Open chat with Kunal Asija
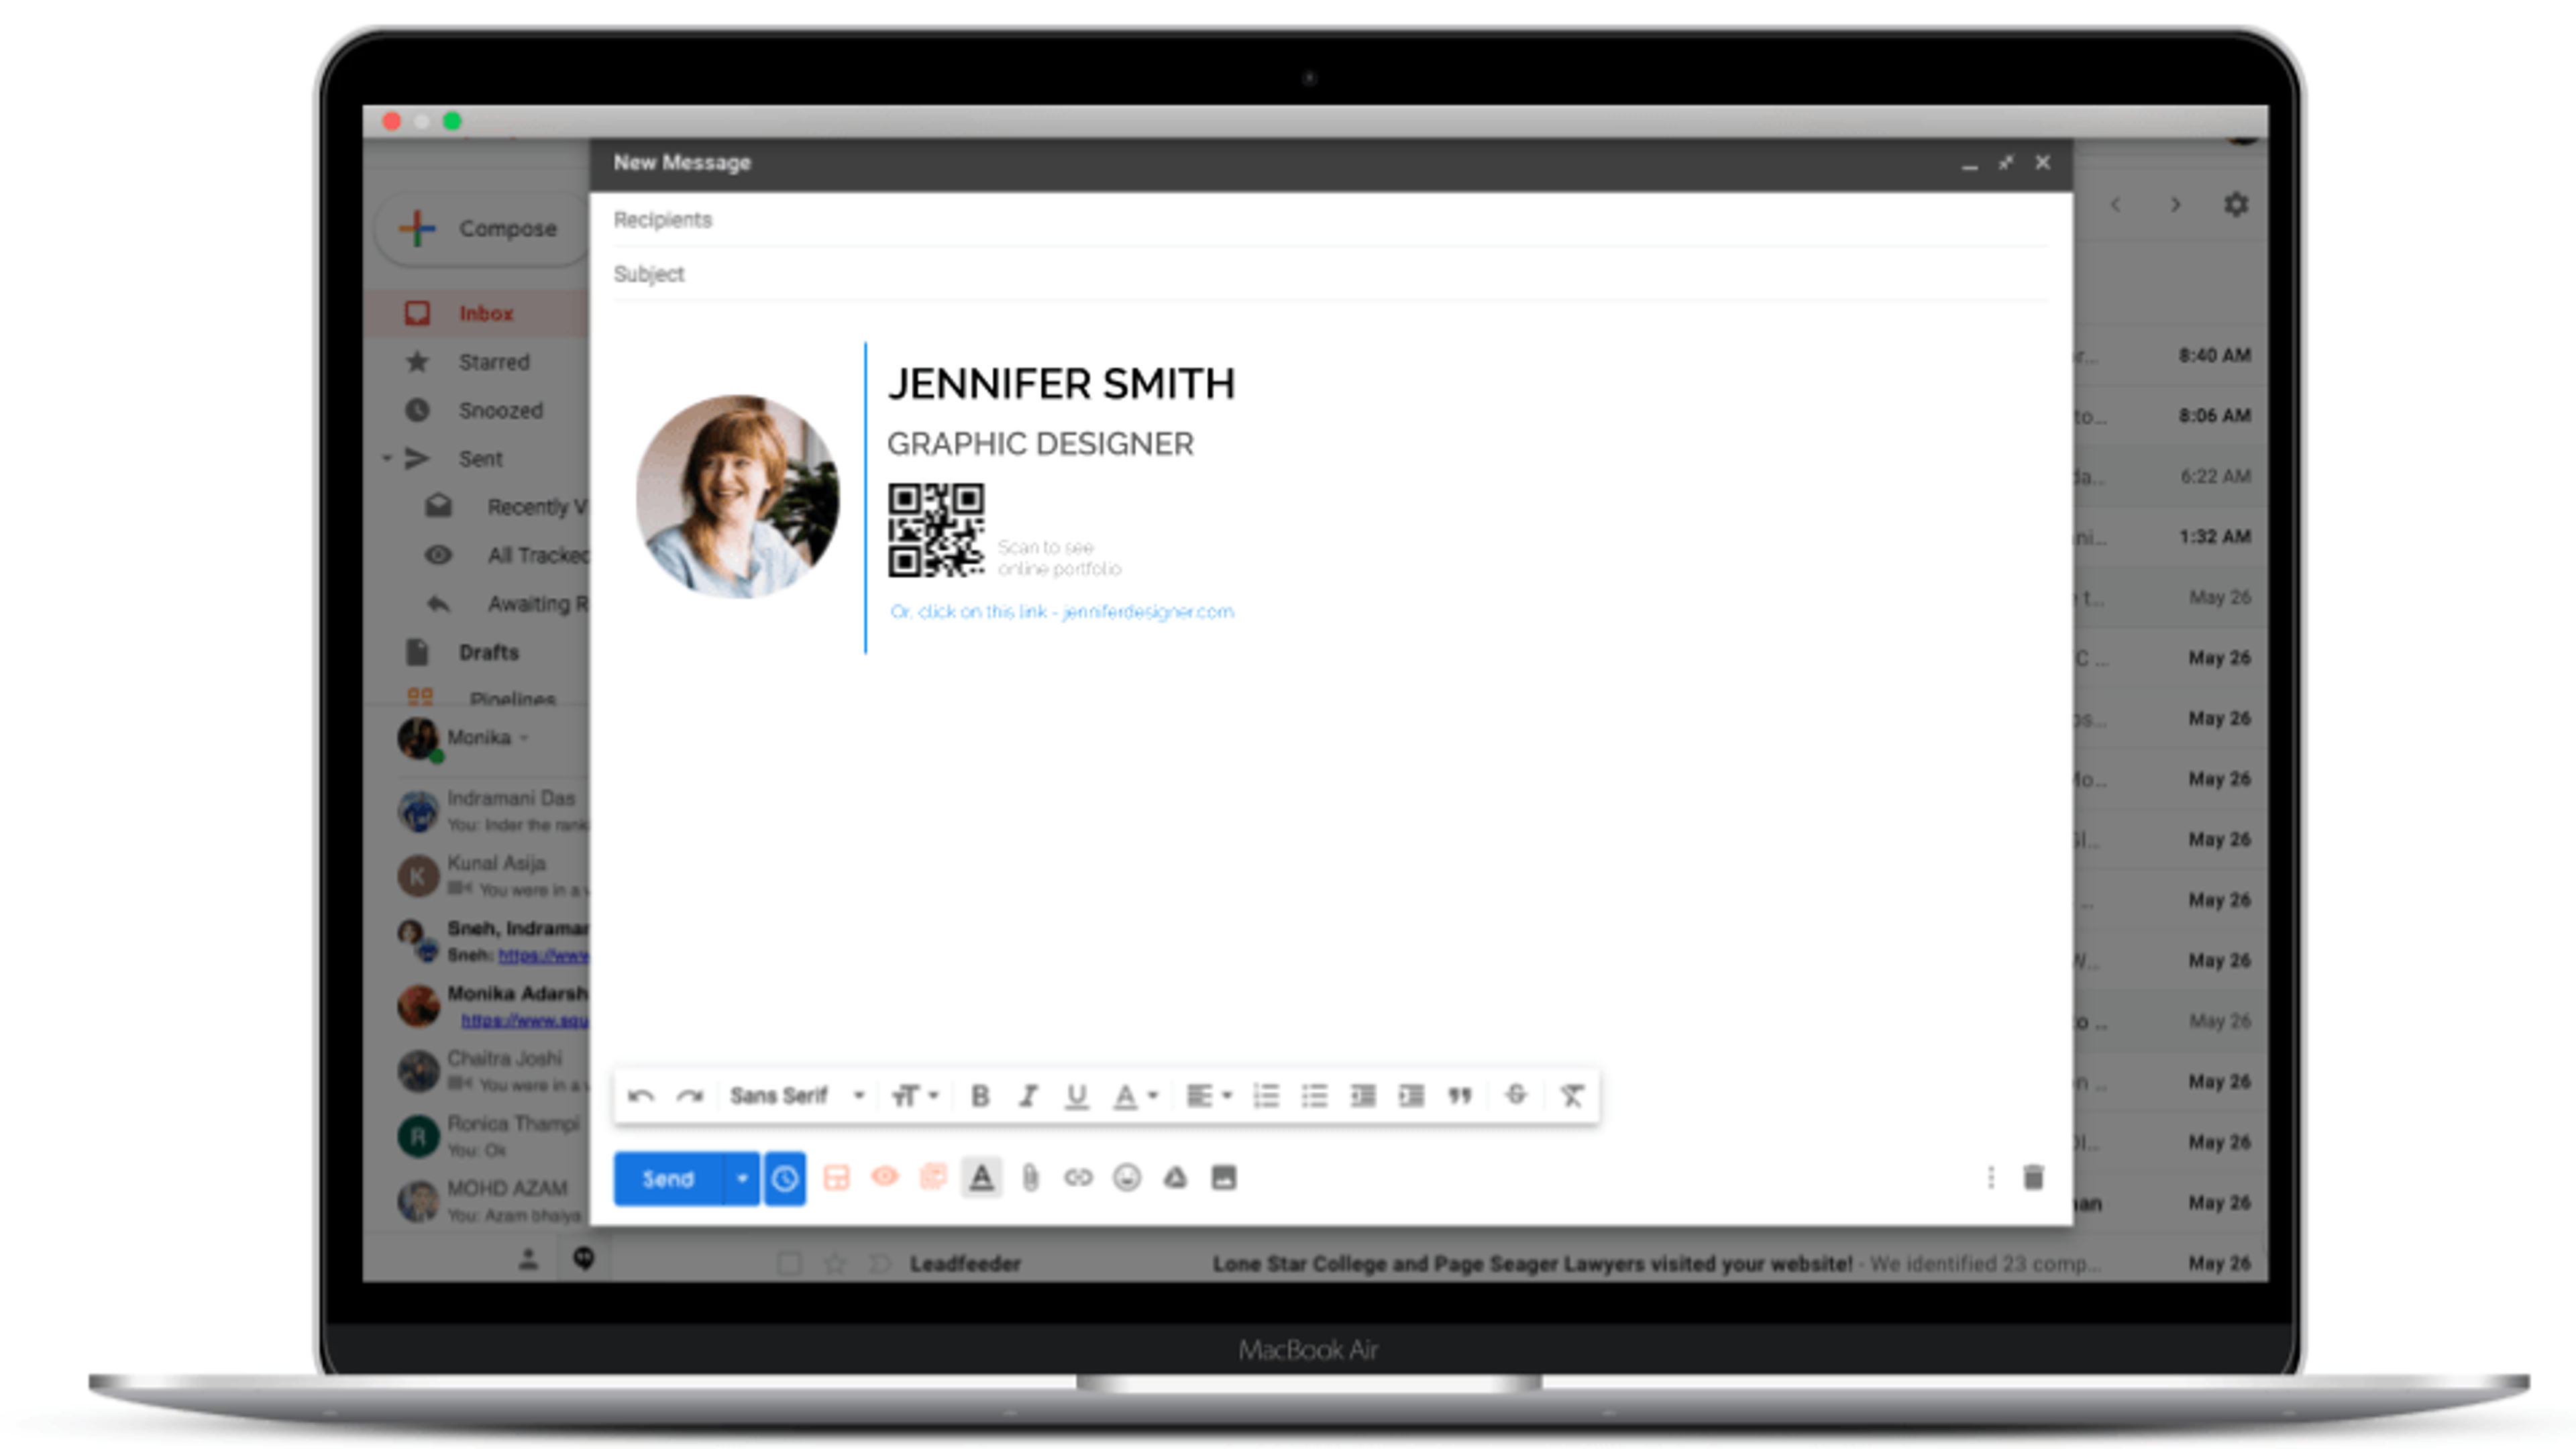This screenshot has width=2576, height=1449. click(492, 876)
